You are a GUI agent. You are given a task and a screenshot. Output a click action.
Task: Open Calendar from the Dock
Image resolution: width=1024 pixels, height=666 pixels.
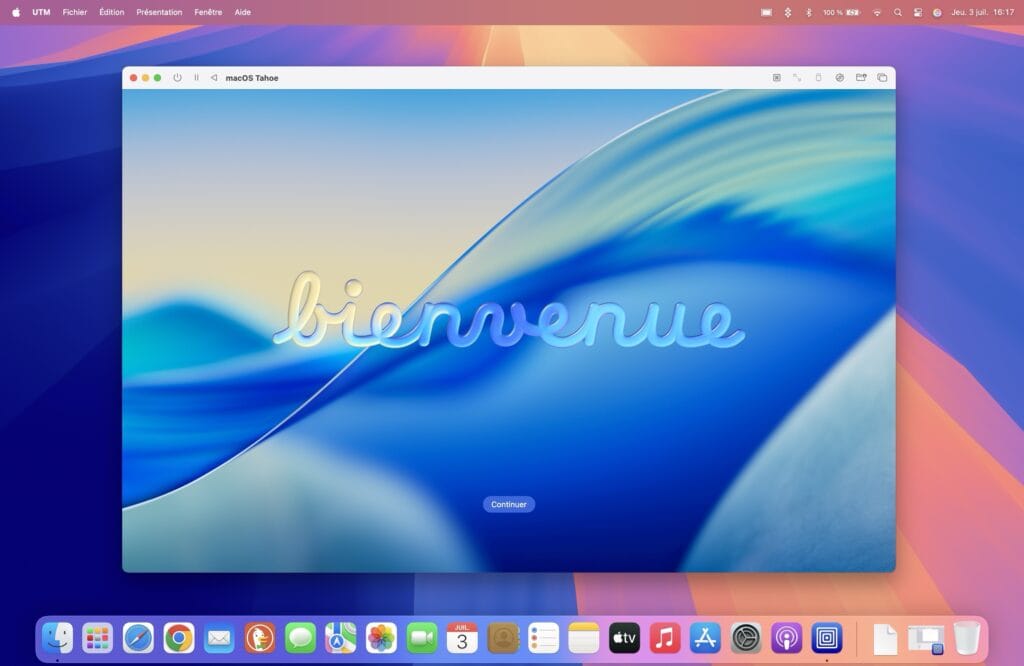(x=462, y=638)
